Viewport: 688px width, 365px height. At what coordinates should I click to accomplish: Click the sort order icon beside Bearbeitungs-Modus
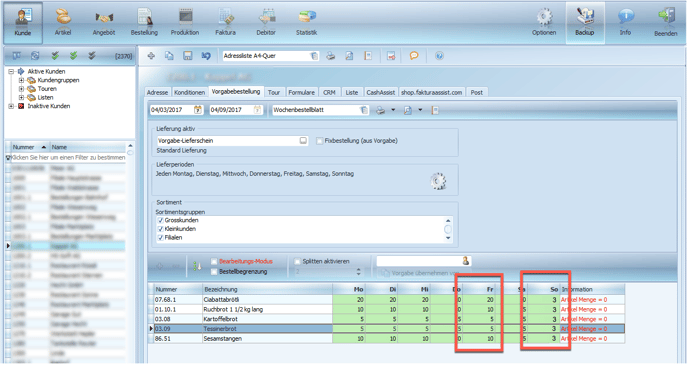click(x=197, y=266)
